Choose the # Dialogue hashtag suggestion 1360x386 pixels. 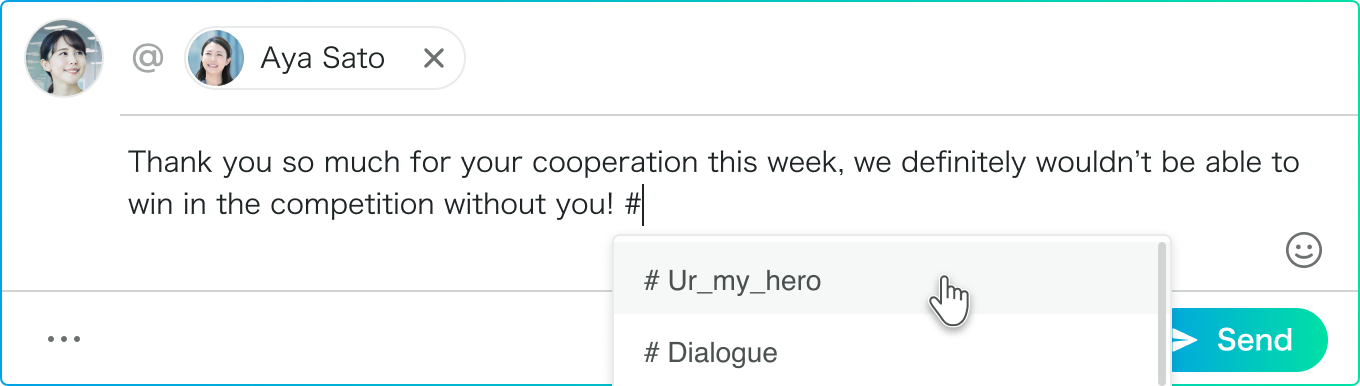tap(886, 352)
